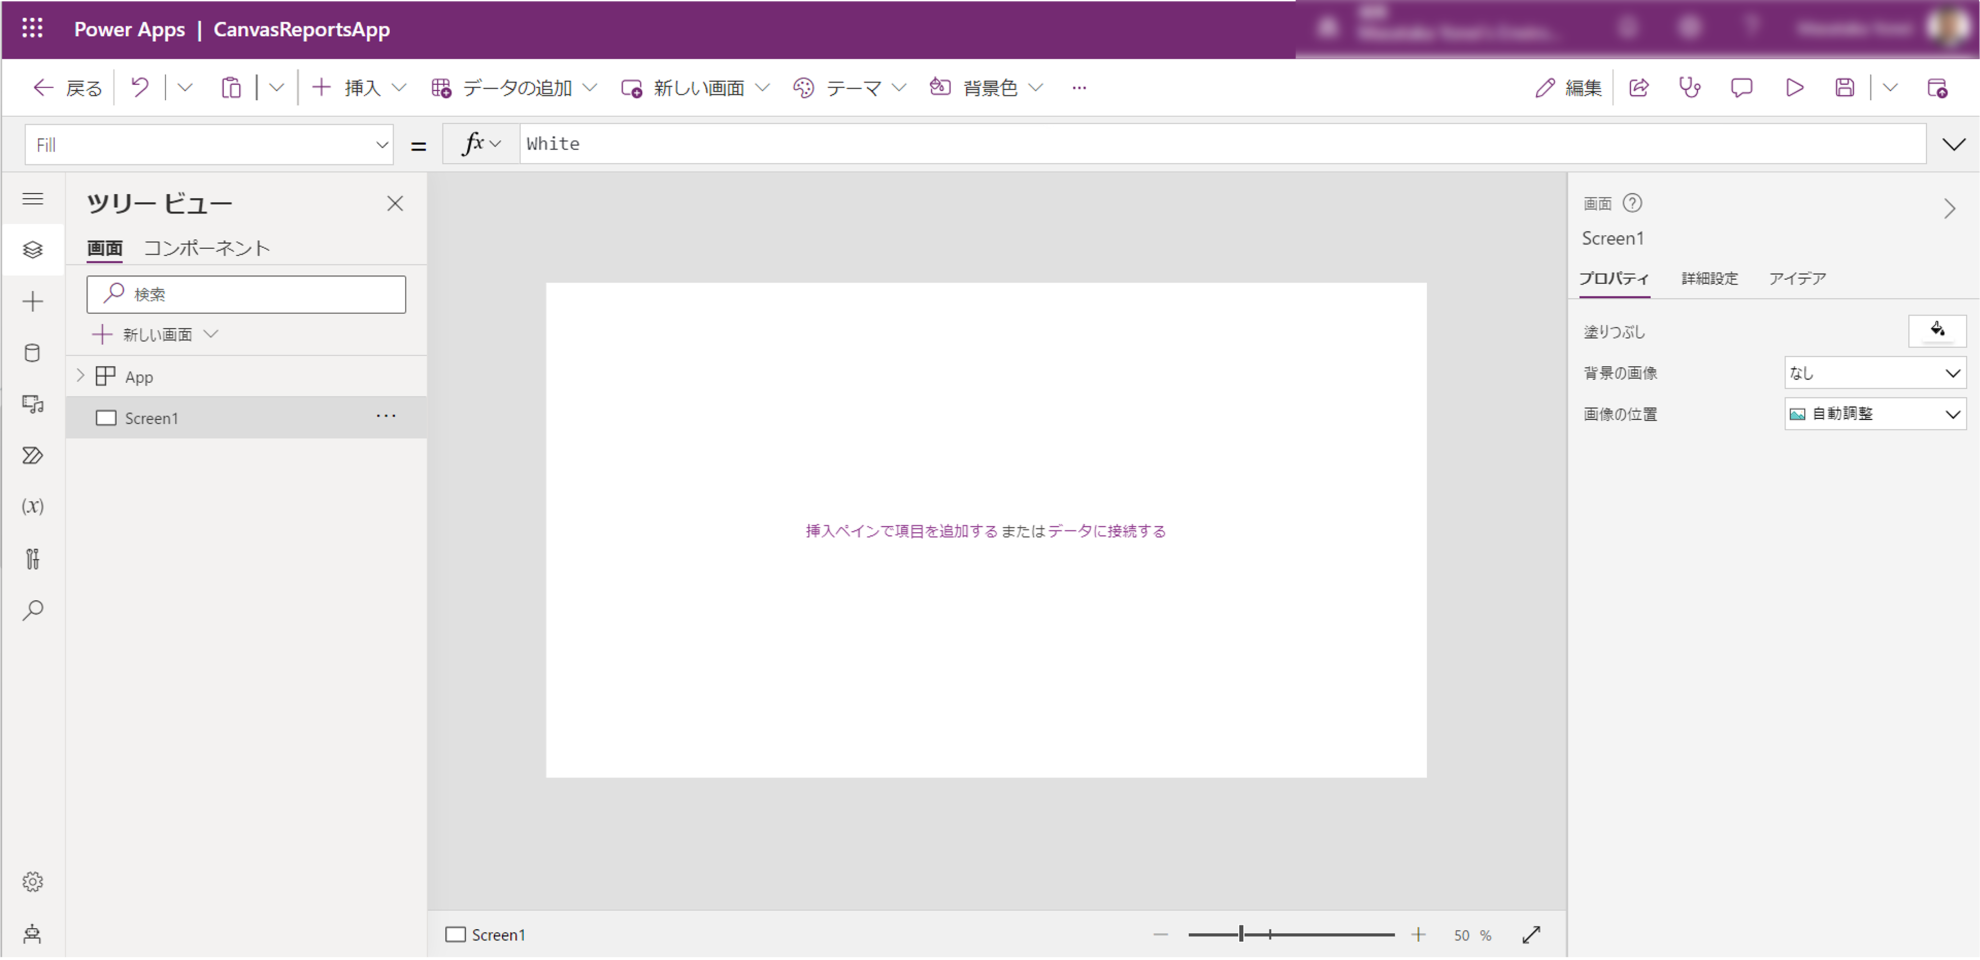The image size is (1980, 960).
Task: Open the comments icon
Action: 1742,88
